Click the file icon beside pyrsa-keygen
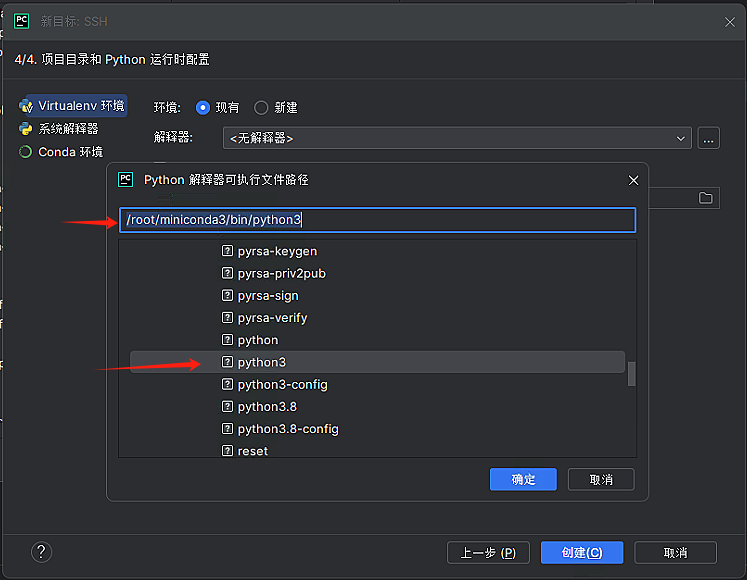Image resolution: width=747 pixels, height=580 pixels. [x=227, y=251]
